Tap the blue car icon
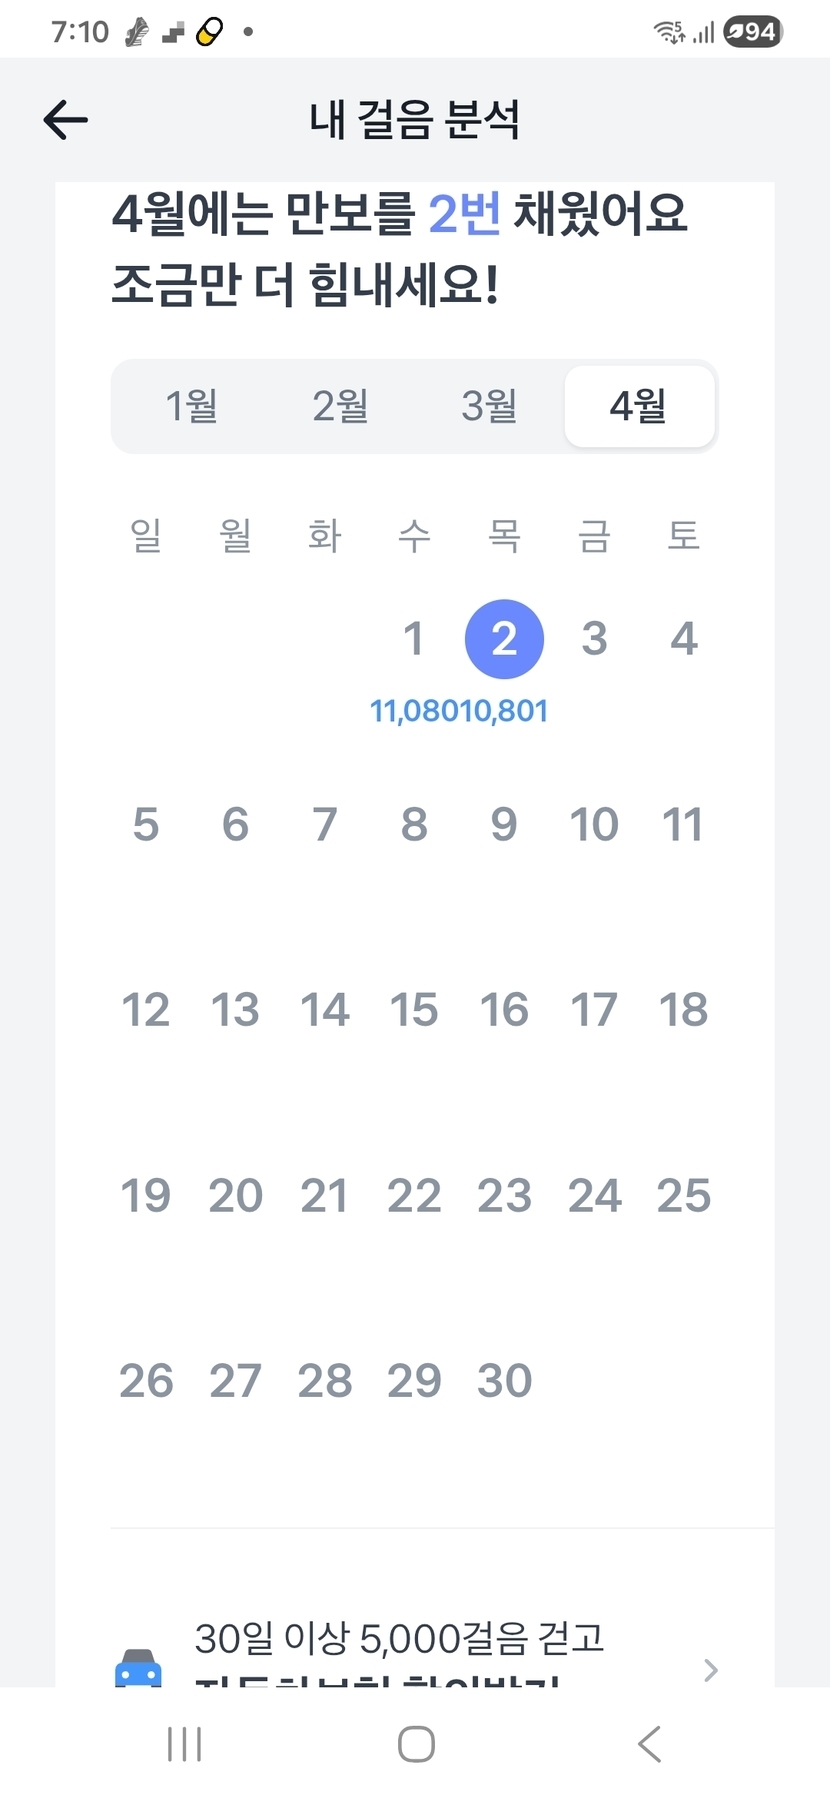 138,1668
